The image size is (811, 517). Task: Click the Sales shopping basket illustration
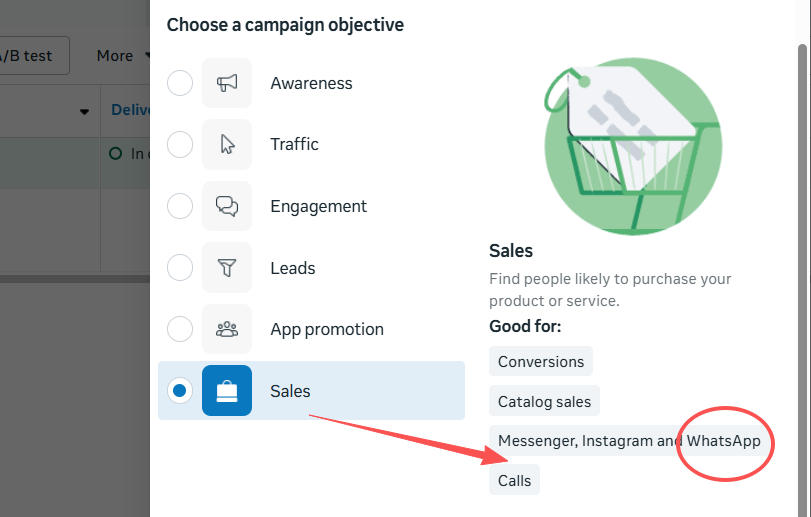pyautogui.click(x=633, y=147)
